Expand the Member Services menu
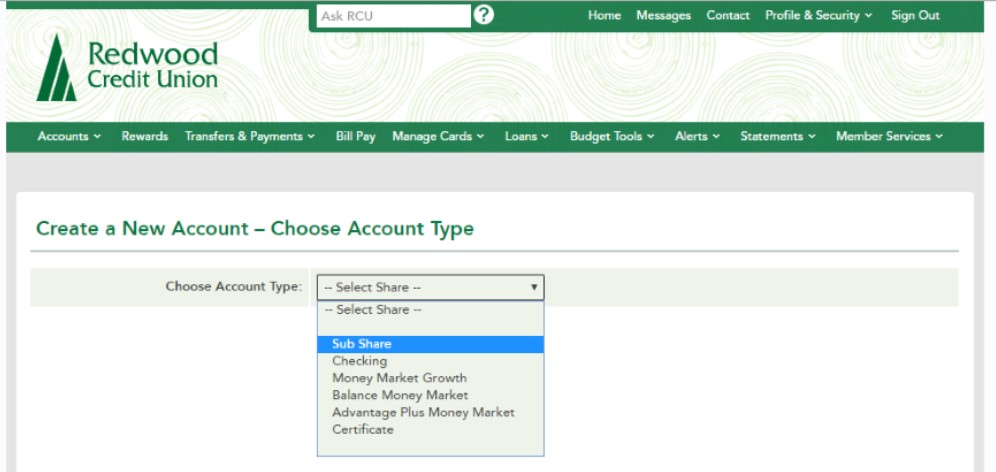 (x=889, y=136)
